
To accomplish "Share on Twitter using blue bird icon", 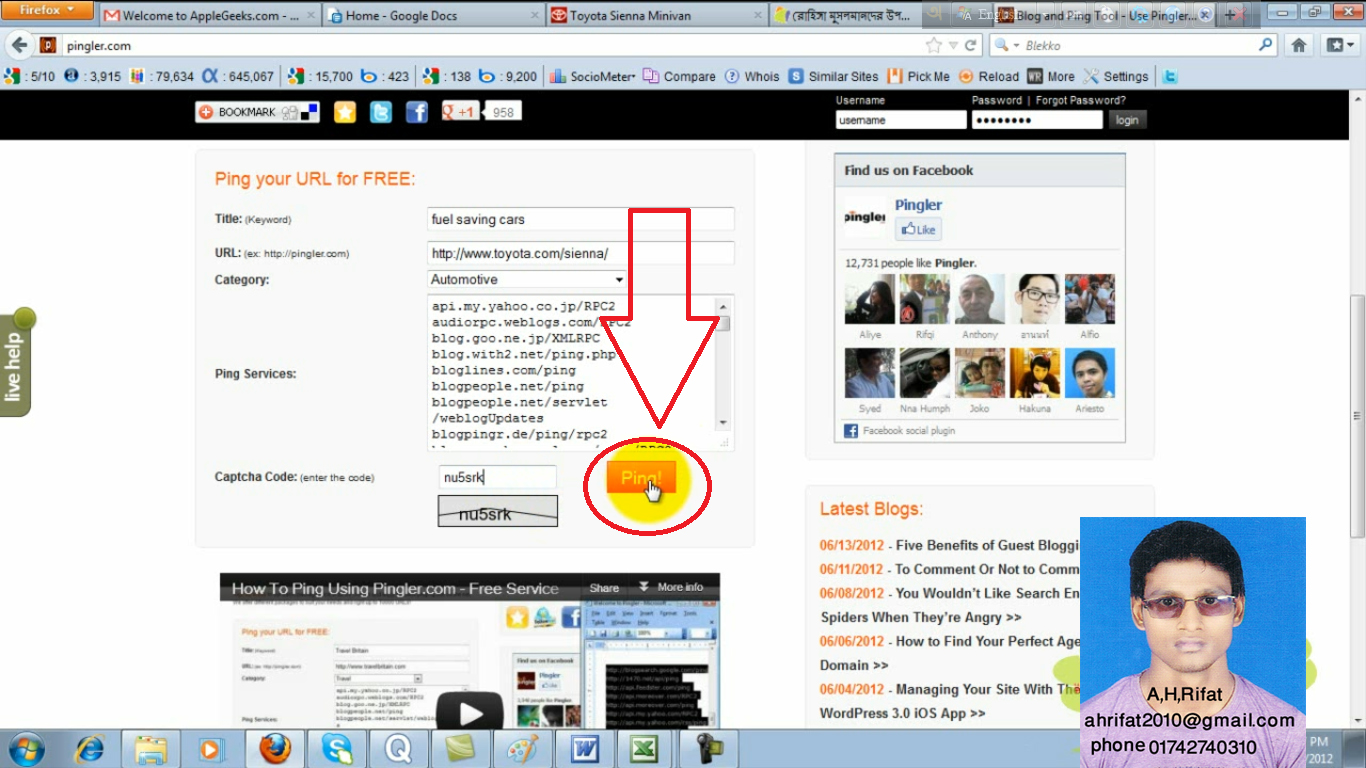I will 381,112.
